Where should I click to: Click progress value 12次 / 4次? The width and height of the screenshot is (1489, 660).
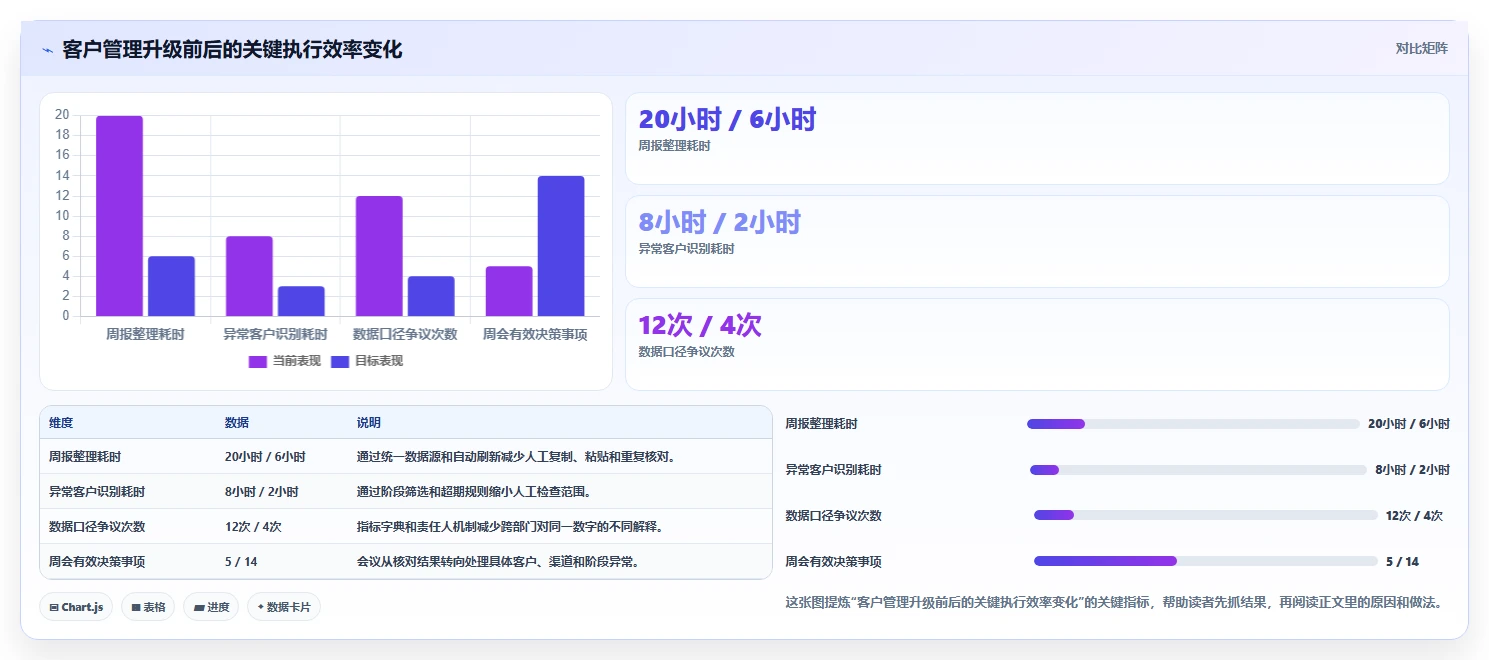(1414, 516)
